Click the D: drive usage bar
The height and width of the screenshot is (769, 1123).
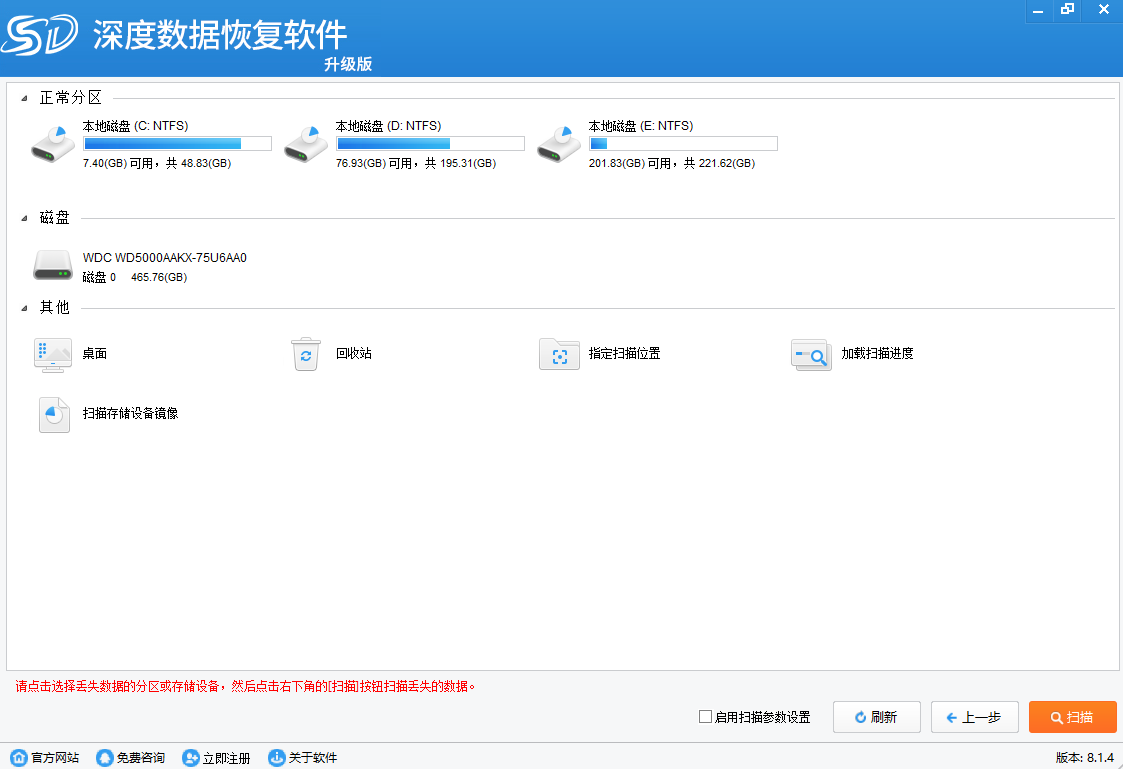click(x=430, y=143)
